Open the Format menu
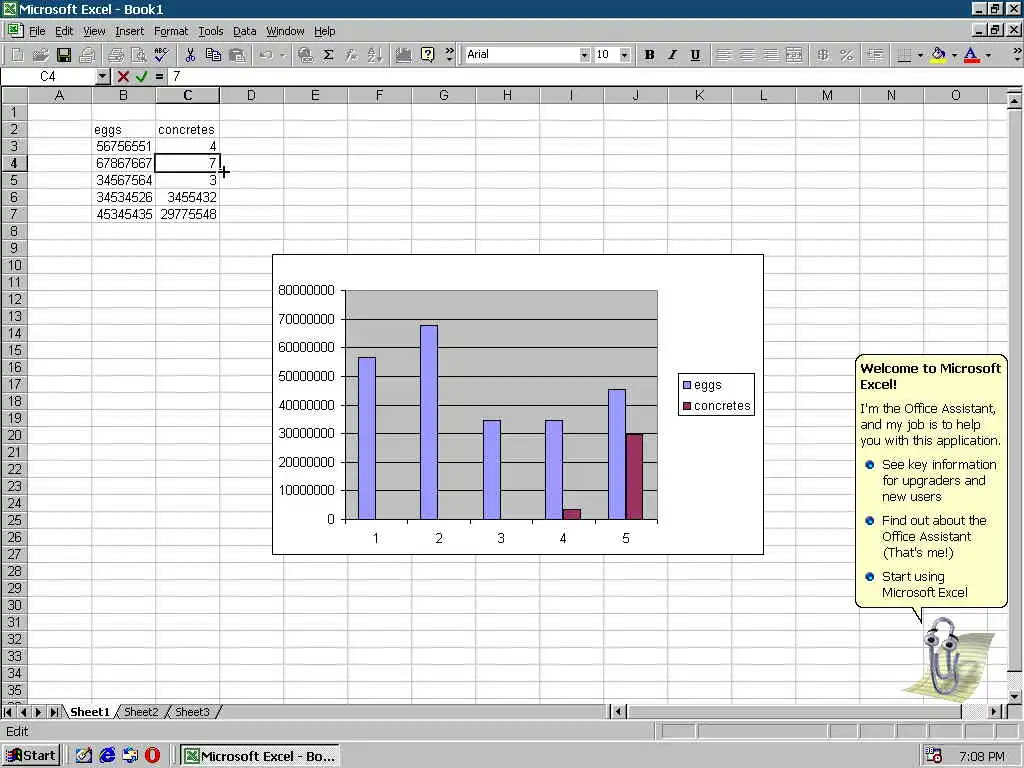 170,31
